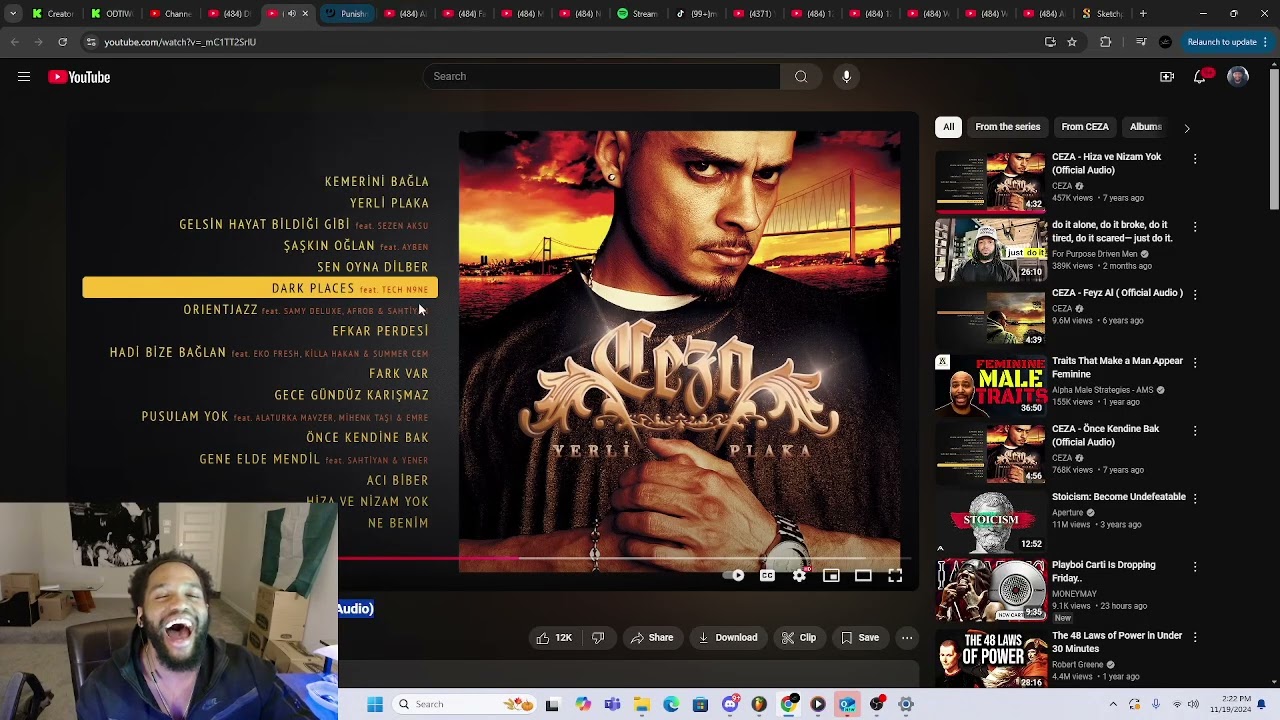This screenshot has height=720, width=1280.
Task: Toggle closed captions CC button
Action: (767, 575)
